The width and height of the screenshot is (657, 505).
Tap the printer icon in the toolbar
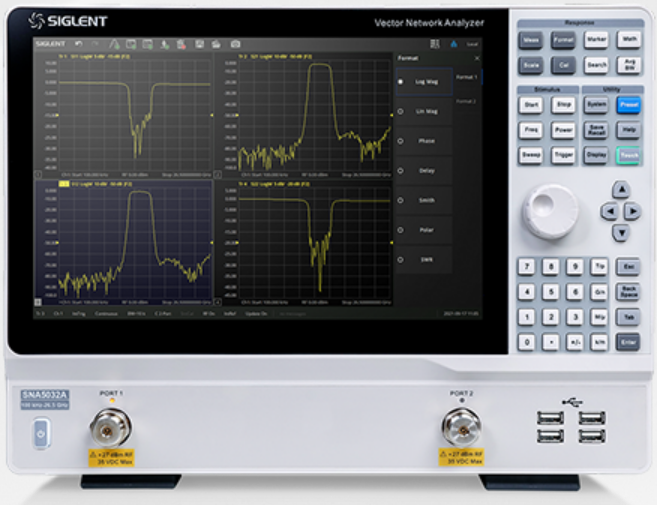click(216, 44)
